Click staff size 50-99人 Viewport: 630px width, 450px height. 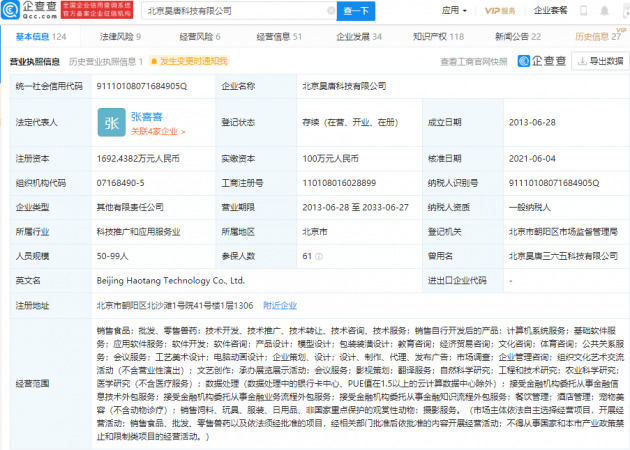tap(112, 256)
